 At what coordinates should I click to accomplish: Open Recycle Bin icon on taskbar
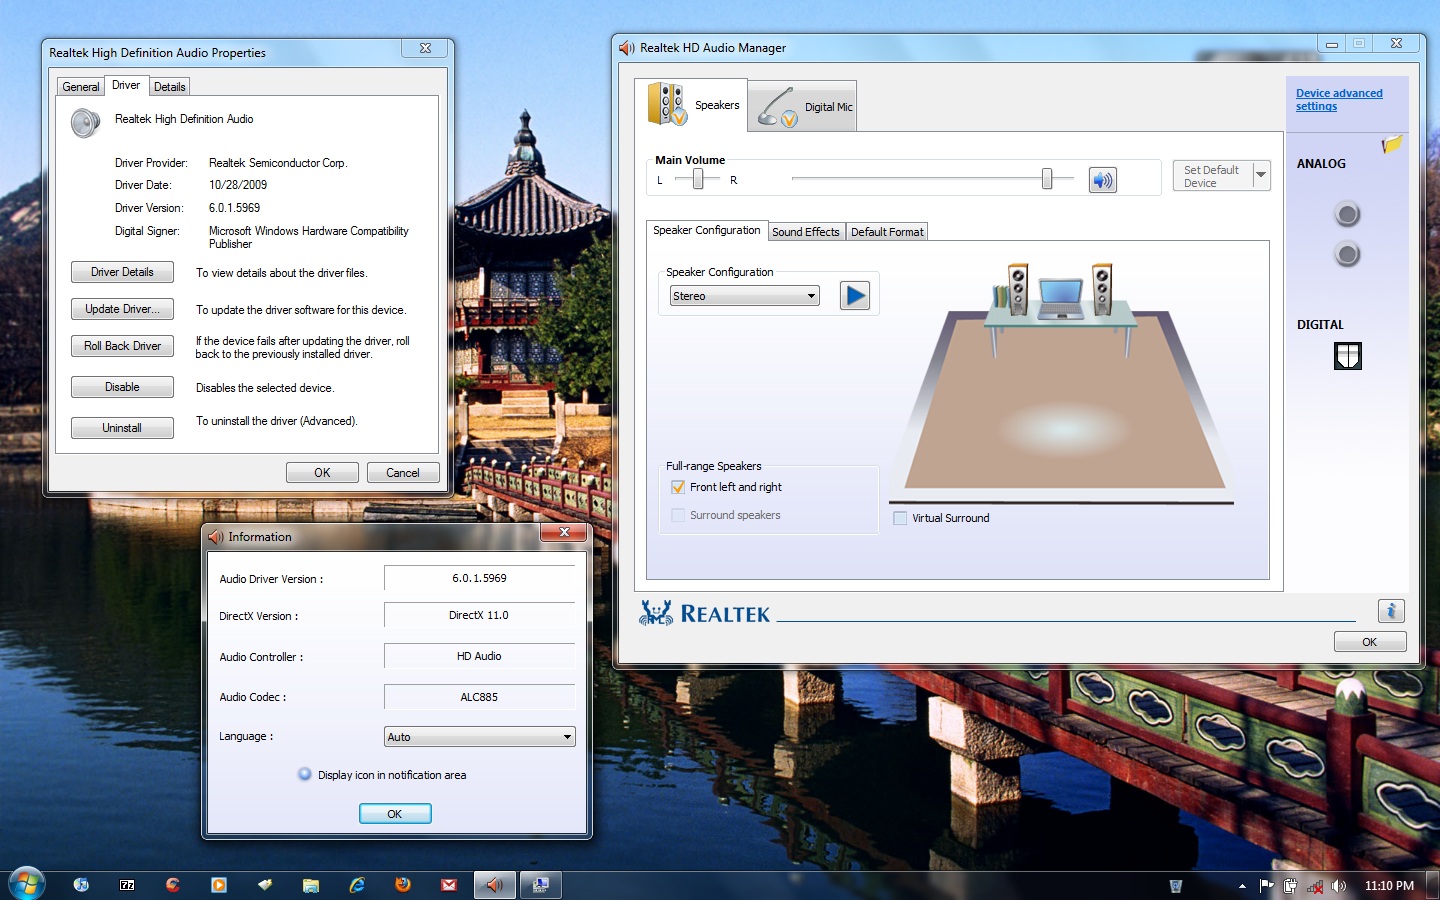pos(1176,886)
